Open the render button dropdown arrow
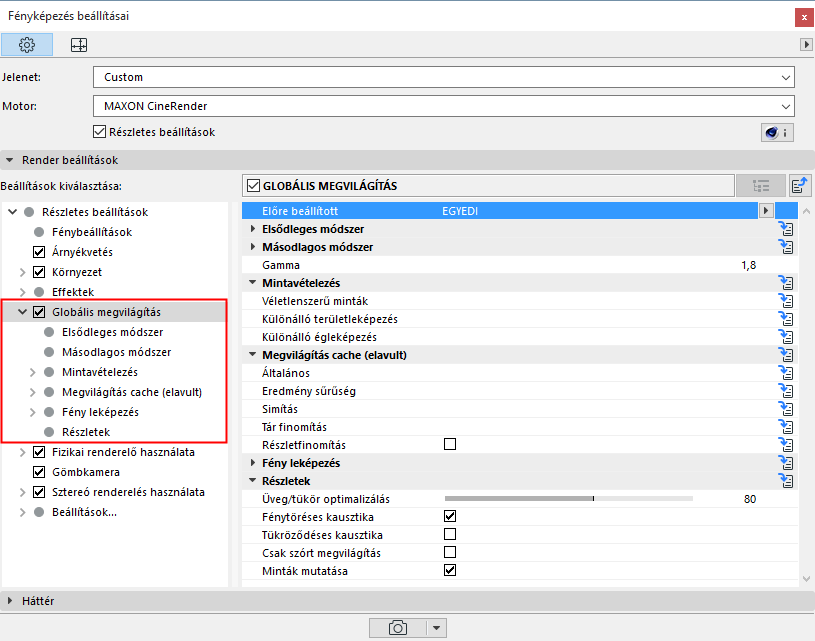This screenshot has height=641, width=815. point(437,628)
